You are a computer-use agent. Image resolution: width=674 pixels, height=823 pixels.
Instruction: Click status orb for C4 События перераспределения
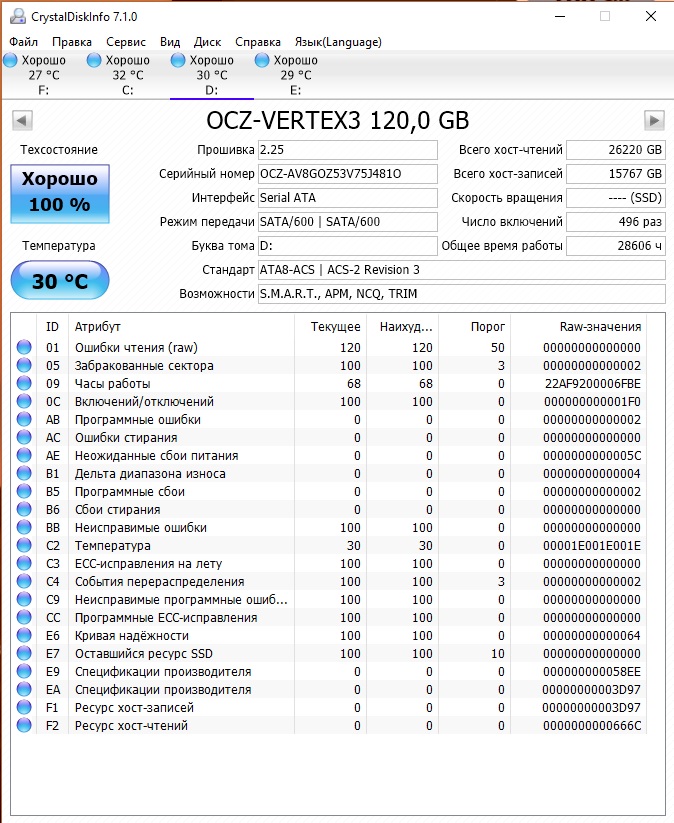24,581
